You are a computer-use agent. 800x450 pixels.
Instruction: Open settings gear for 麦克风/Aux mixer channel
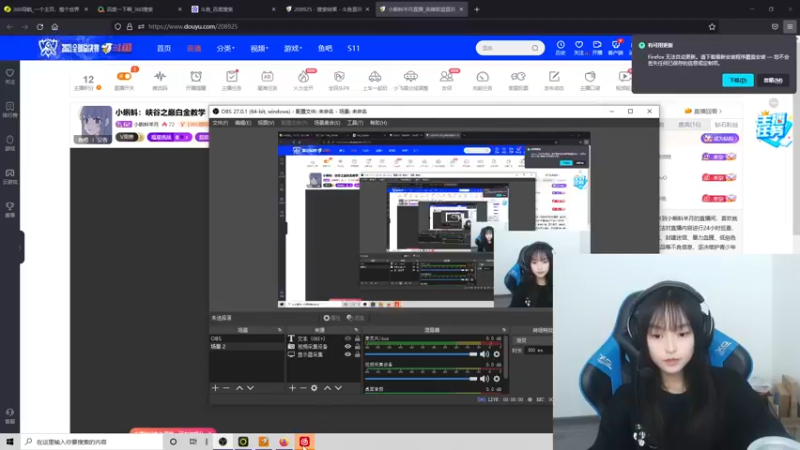pos(496,354)
